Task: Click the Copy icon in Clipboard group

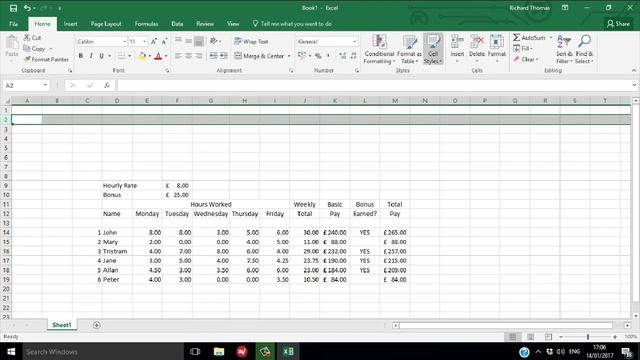Action: point(27,49)
